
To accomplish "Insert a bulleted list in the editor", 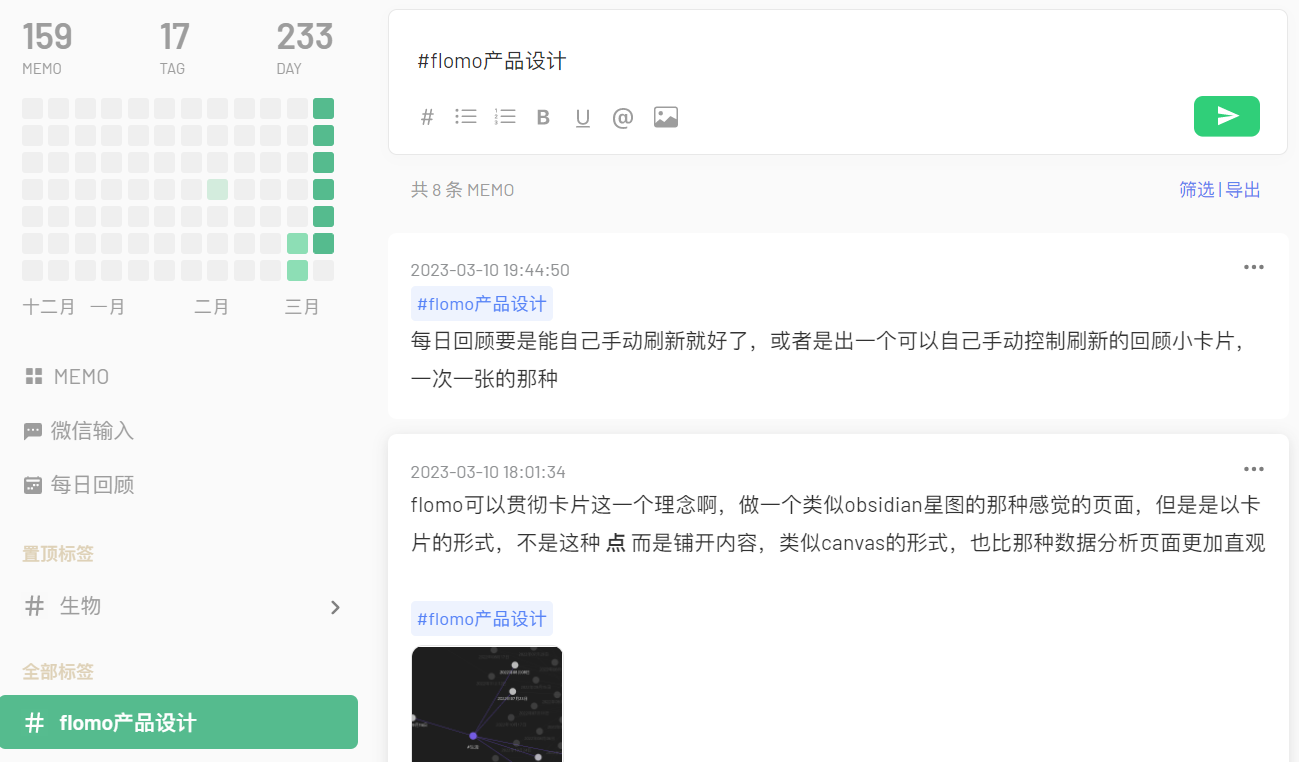I will pyautogui.click(x=465, y=117).
